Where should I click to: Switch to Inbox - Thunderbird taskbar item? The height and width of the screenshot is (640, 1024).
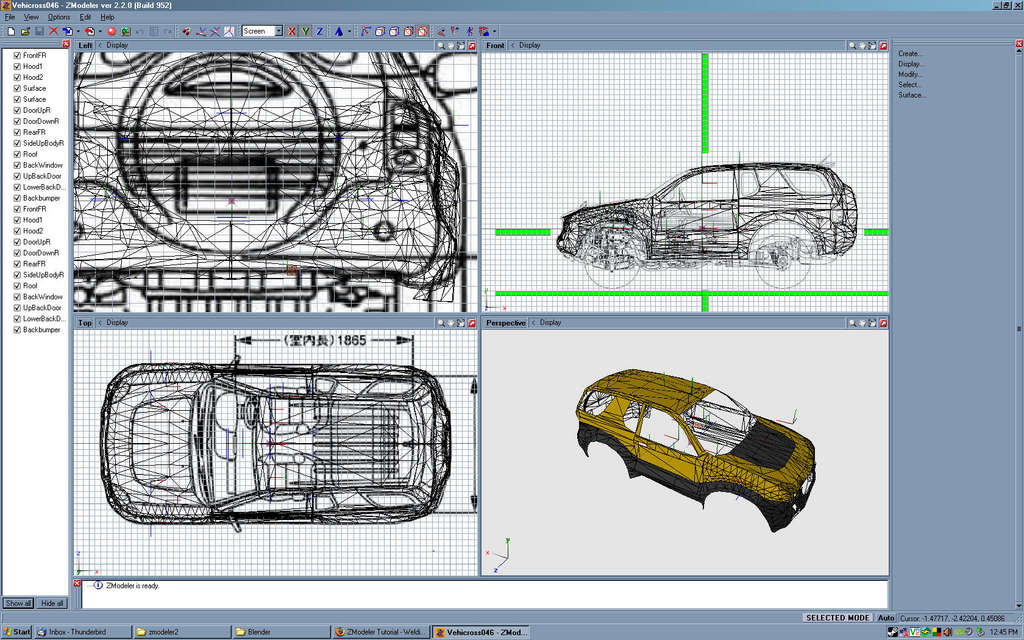(82, 632)
